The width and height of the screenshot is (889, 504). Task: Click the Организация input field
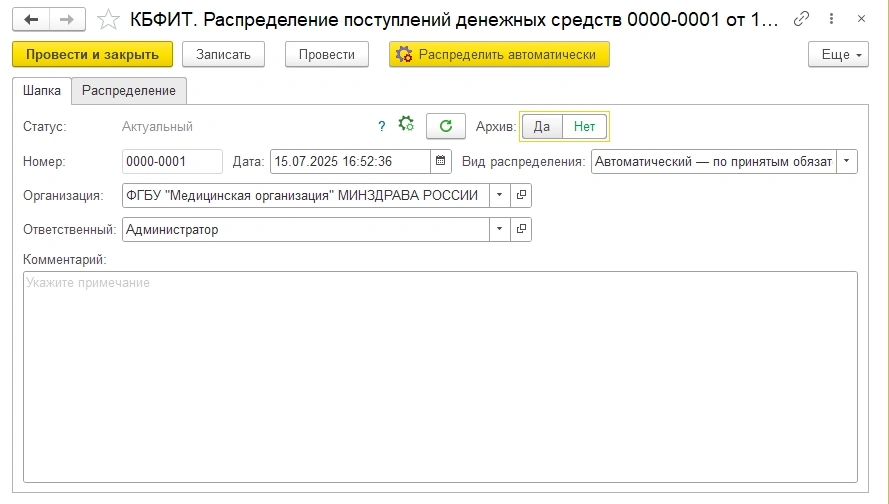coord(306,195)
